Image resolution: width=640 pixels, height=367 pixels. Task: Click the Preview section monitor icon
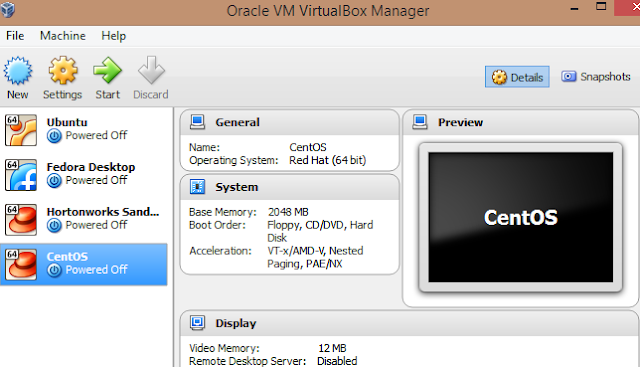click(420, 122)
